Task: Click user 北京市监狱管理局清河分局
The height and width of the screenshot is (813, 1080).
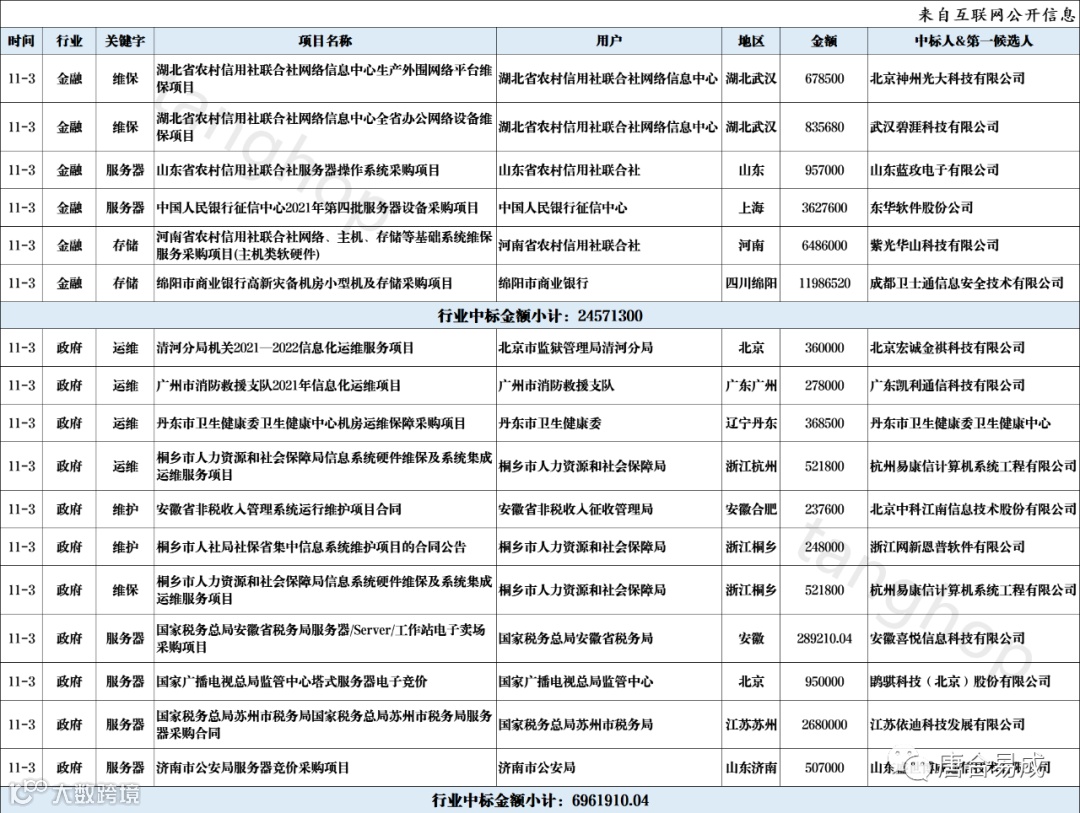Action: coord(575,348)
